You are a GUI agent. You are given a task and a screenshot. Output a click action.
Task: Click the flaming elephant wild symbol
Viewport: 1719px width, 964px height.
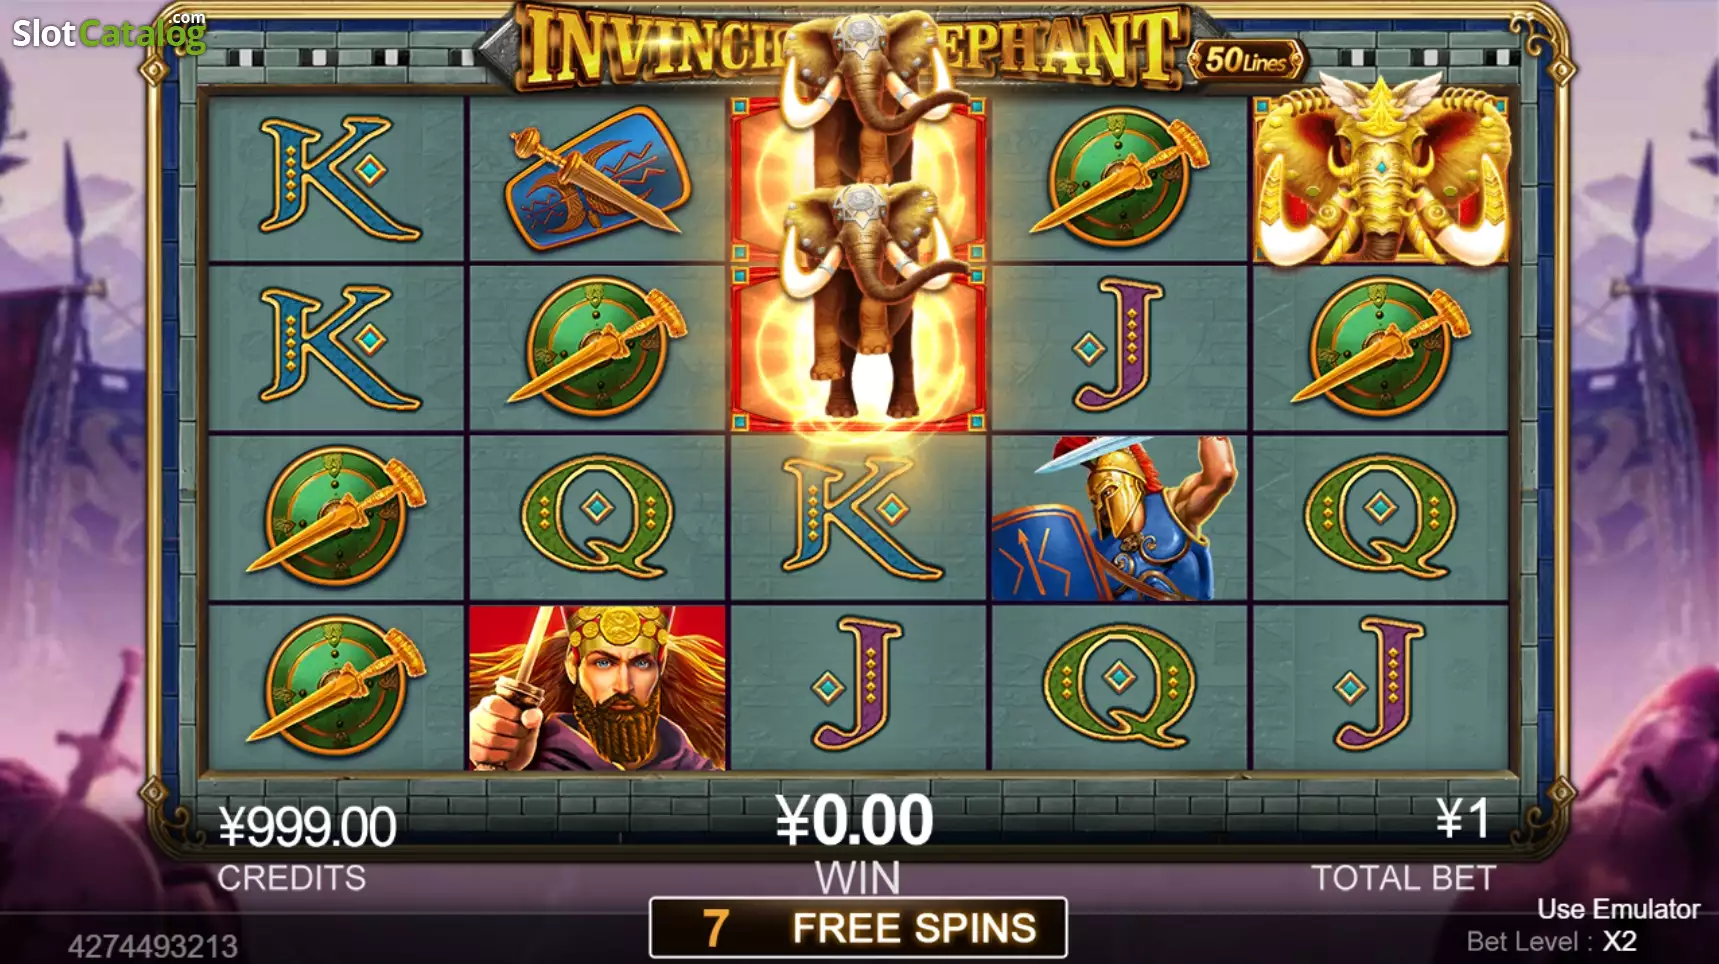click(859, 265)
